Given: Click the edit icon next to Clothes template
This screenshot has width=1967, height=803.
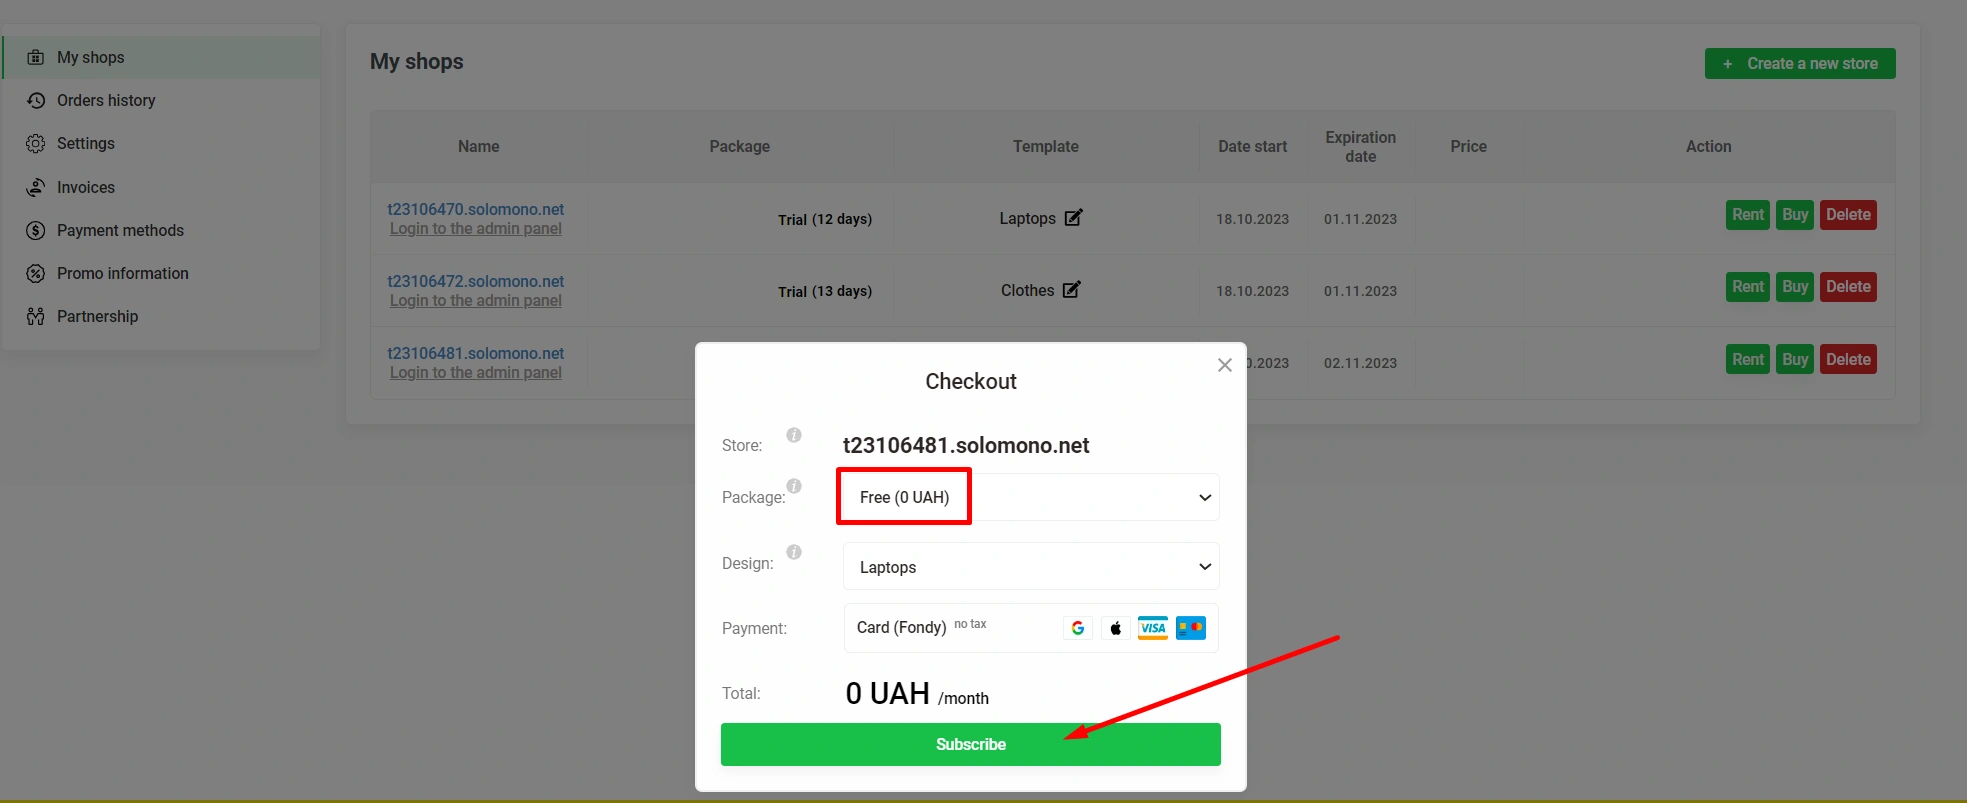Looking at the screenshot, I should 1071,290.
